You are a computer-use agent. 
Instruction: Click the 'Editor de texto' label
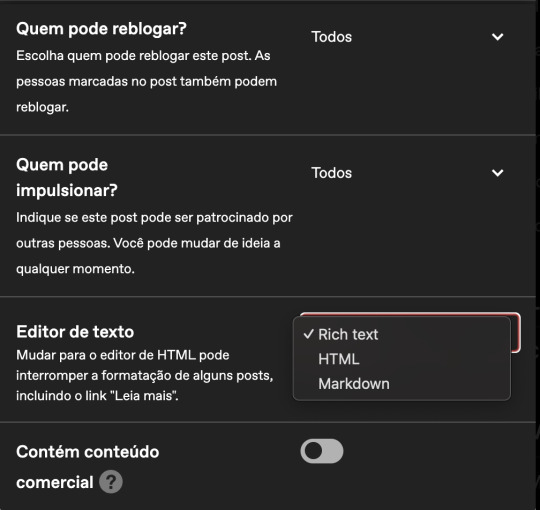[75, 332]
